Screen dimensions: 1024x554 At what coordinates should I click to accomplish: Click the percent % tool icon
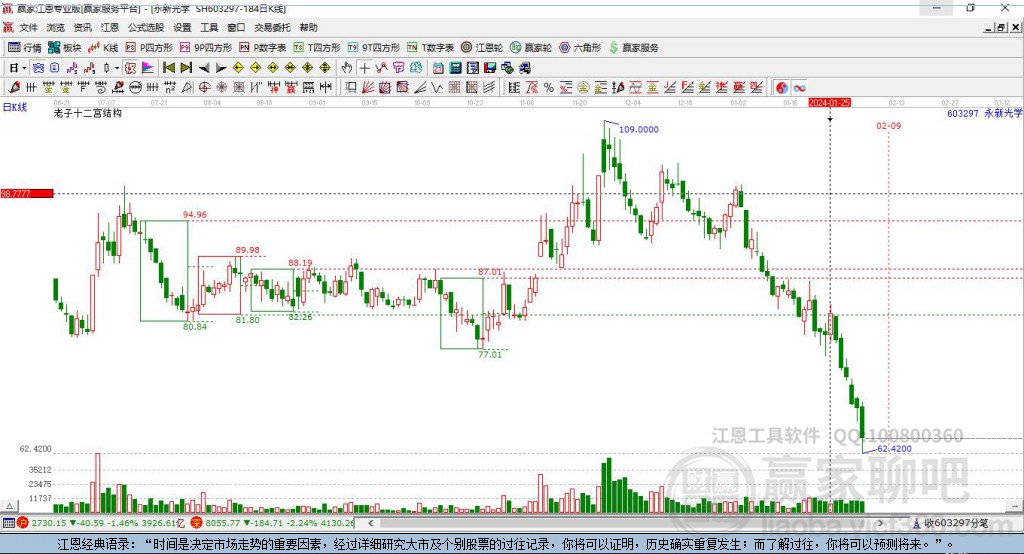coord(549,88)
